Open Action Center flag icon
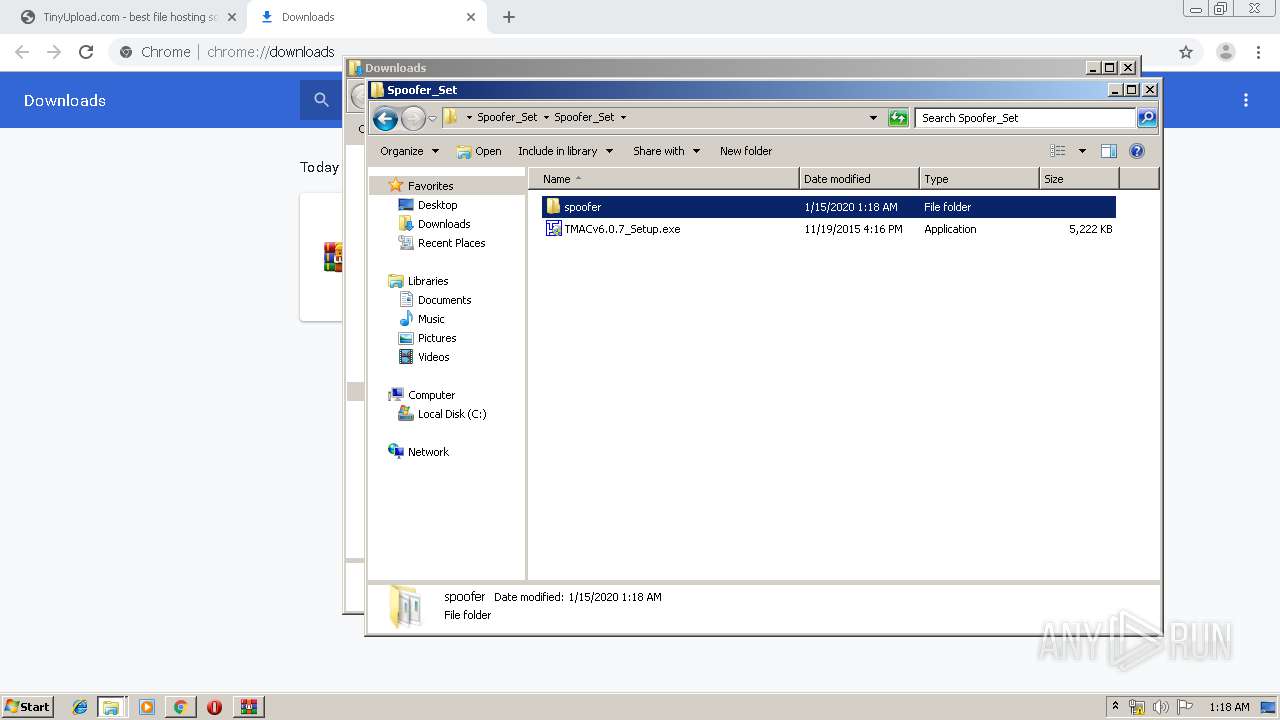 (x=1185, y=707)
